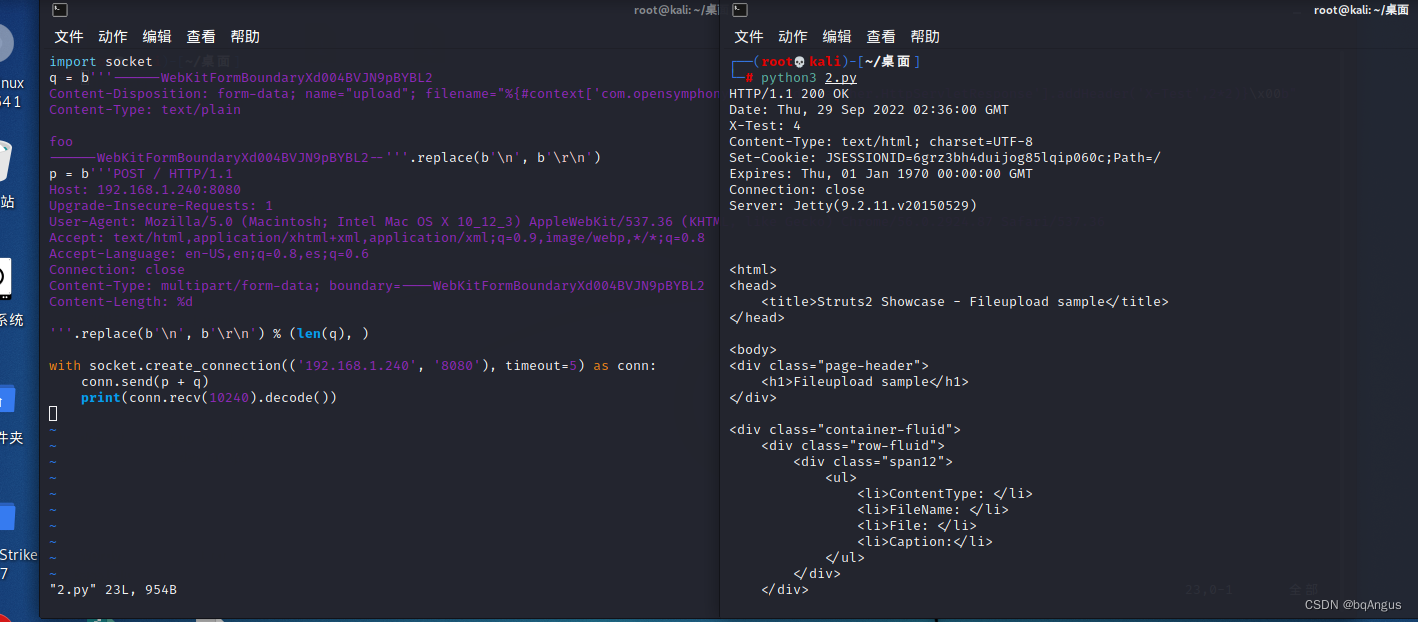The height and width of the screenshot is (622, 1418).
Task: Click the 'POST / HTTP/1.1' code line
Action: [x=141, y=174]
